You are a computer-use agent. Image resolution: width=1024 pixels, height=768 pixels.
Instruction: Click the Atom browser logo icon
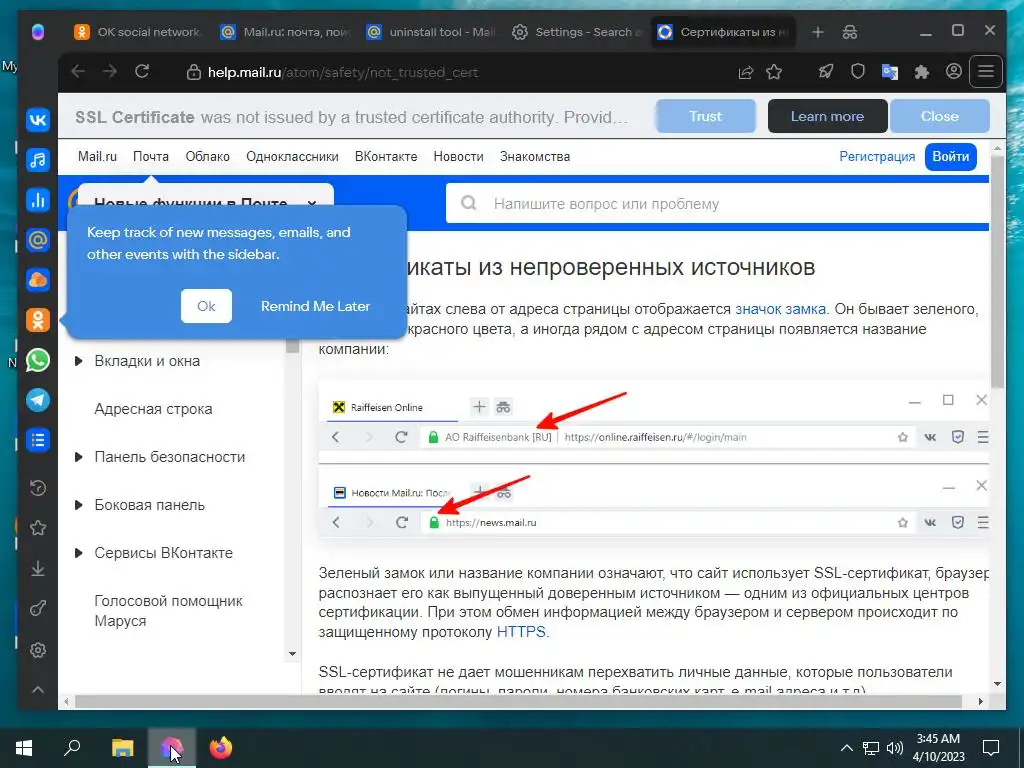coord(38,31)
